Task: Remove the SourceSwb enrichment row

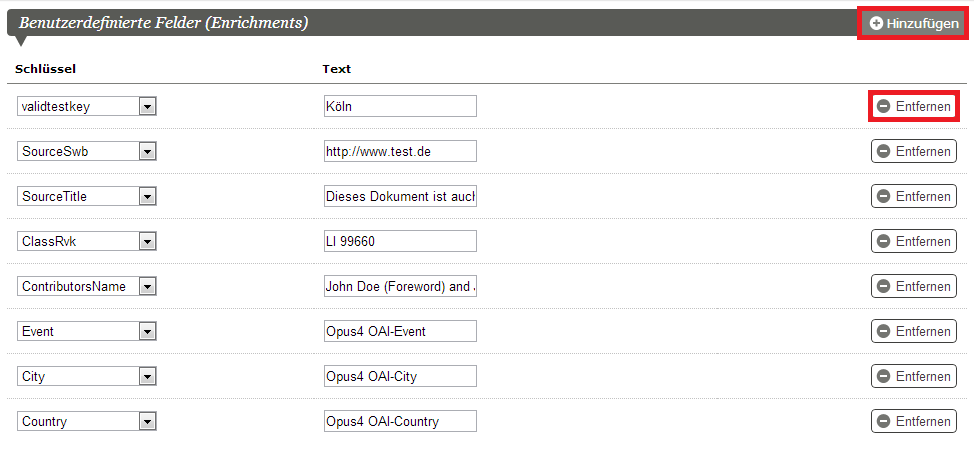Action: (914, 151)
